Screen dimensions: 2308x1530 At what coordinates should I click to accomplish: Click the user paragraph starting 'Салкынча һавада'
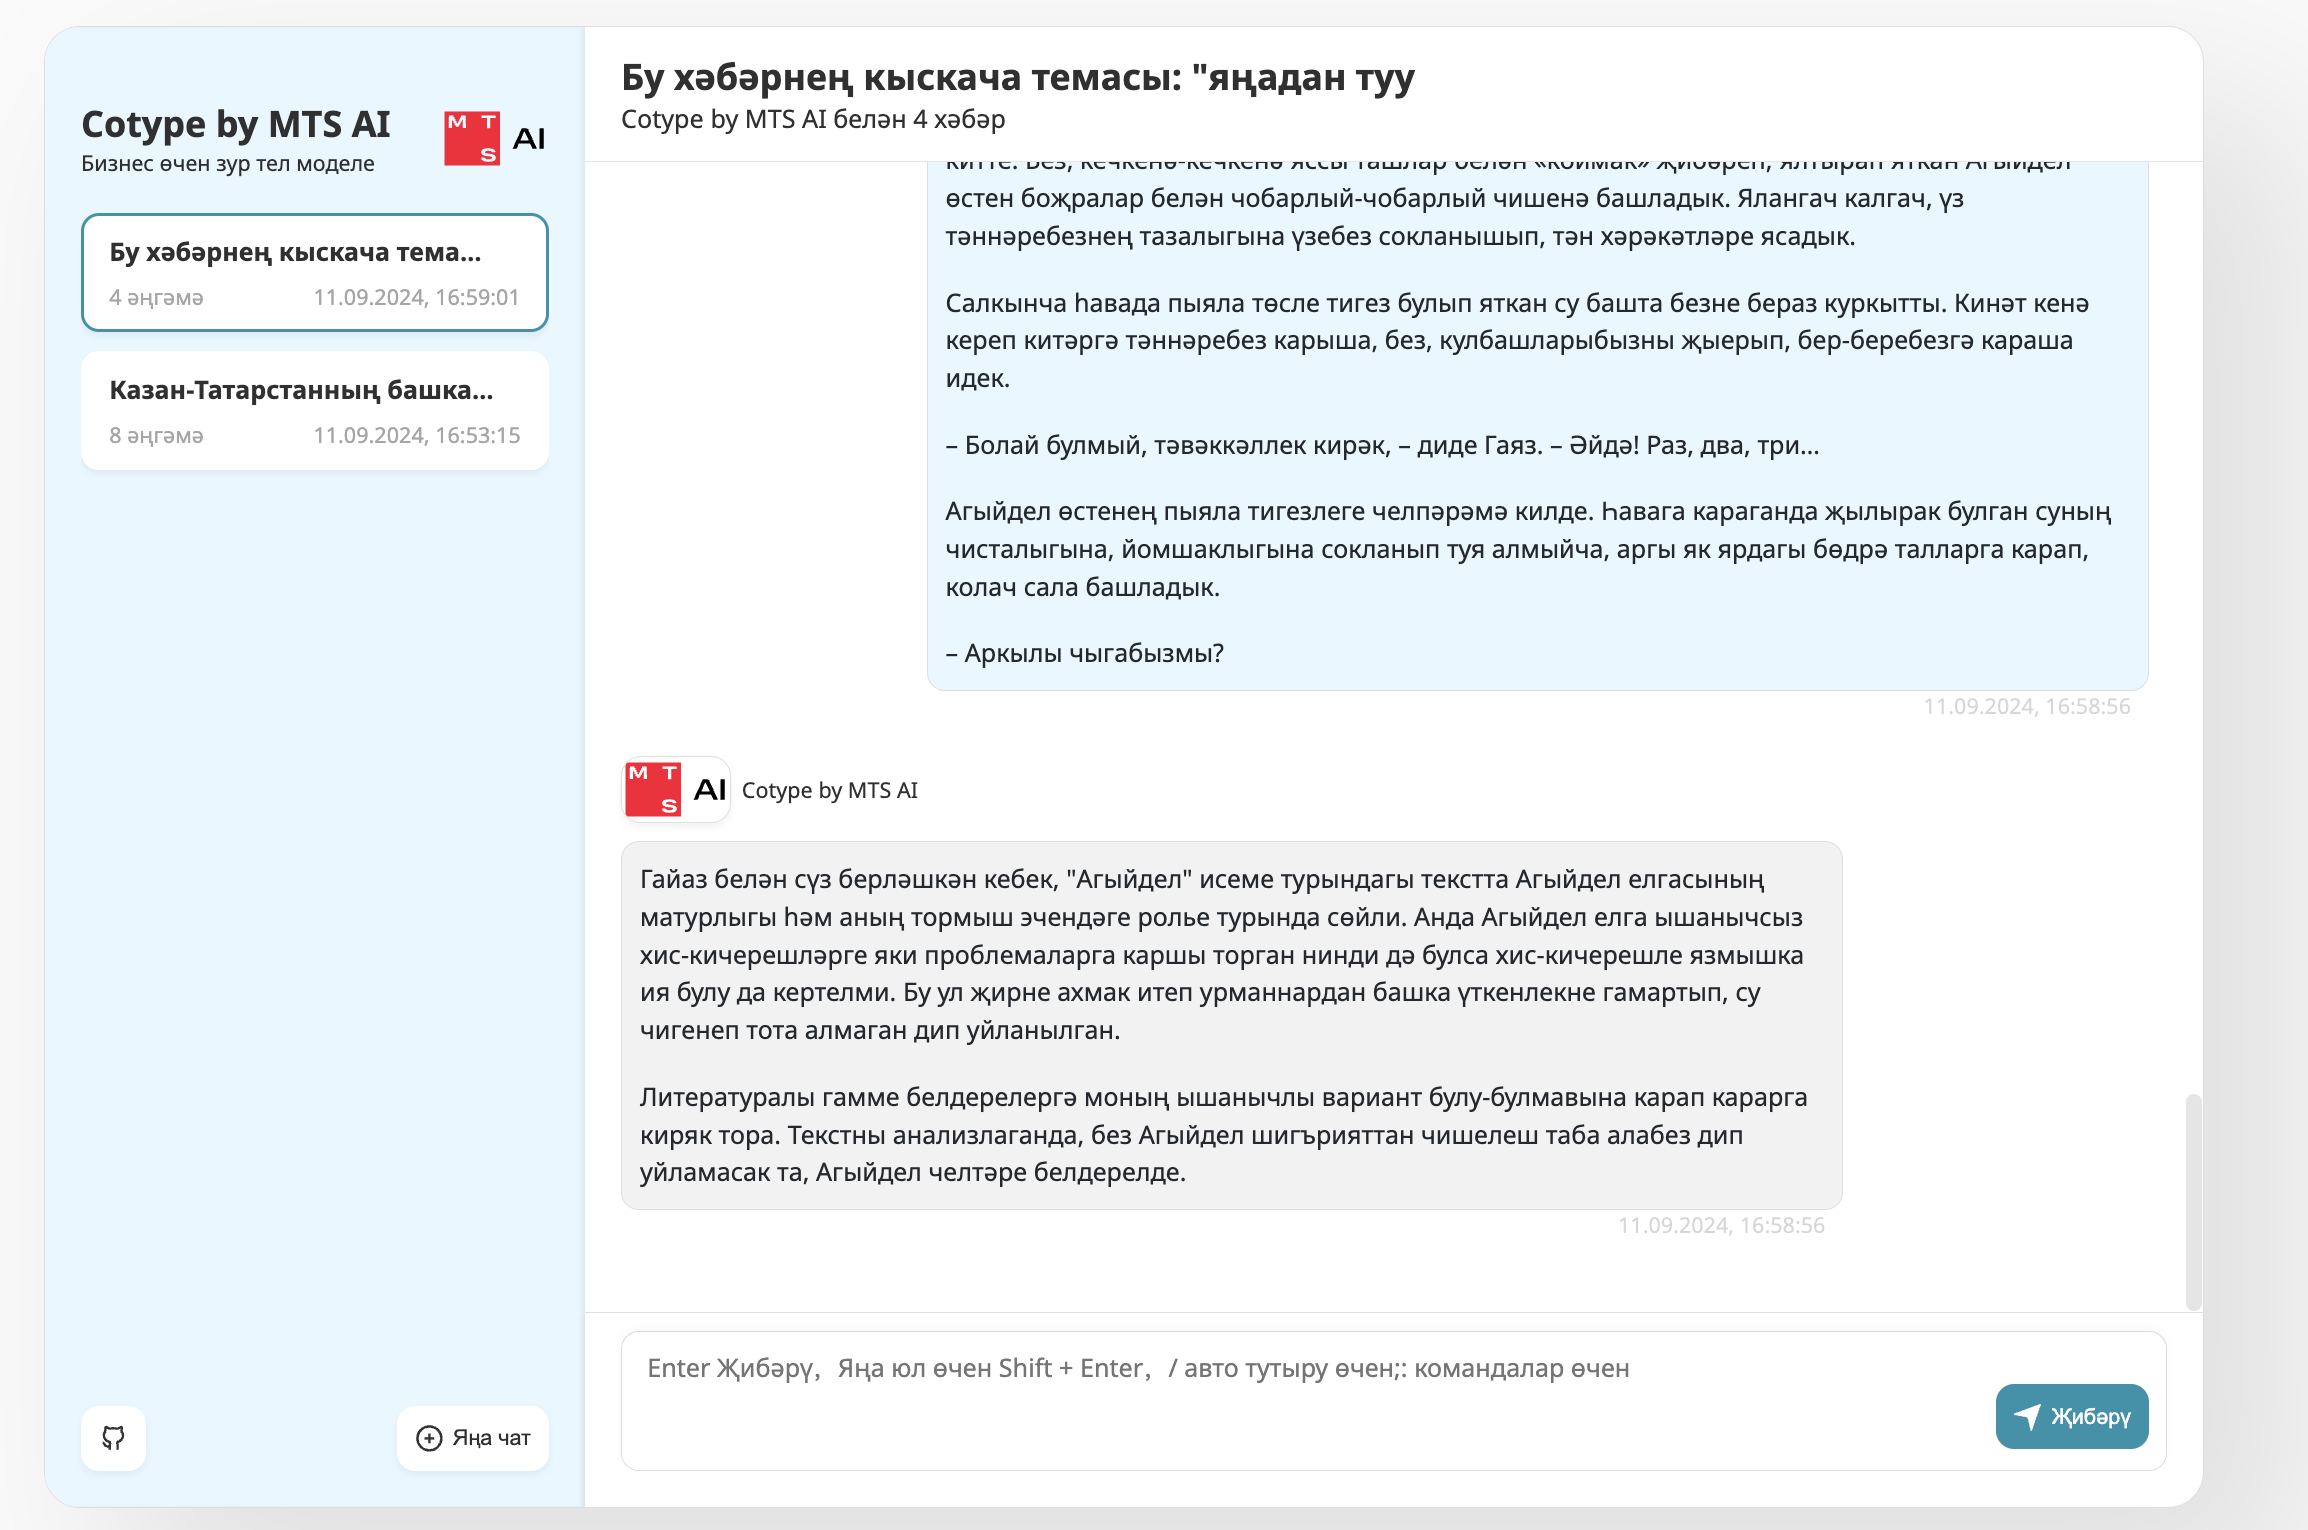pyautogui.click(x=1517, y=341)
